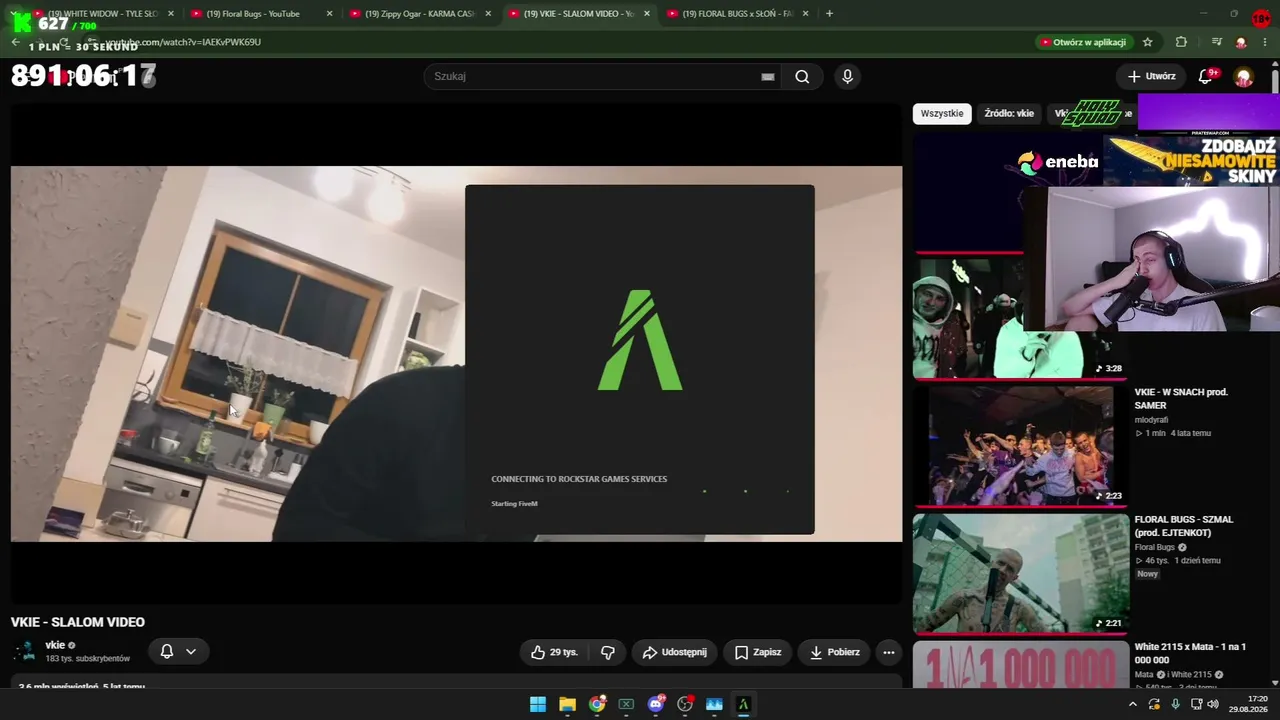Open Google Chrome from the taskbar
Viewport: 1280px width, 720px height.
pyautogui.click(x=597, y=704)
